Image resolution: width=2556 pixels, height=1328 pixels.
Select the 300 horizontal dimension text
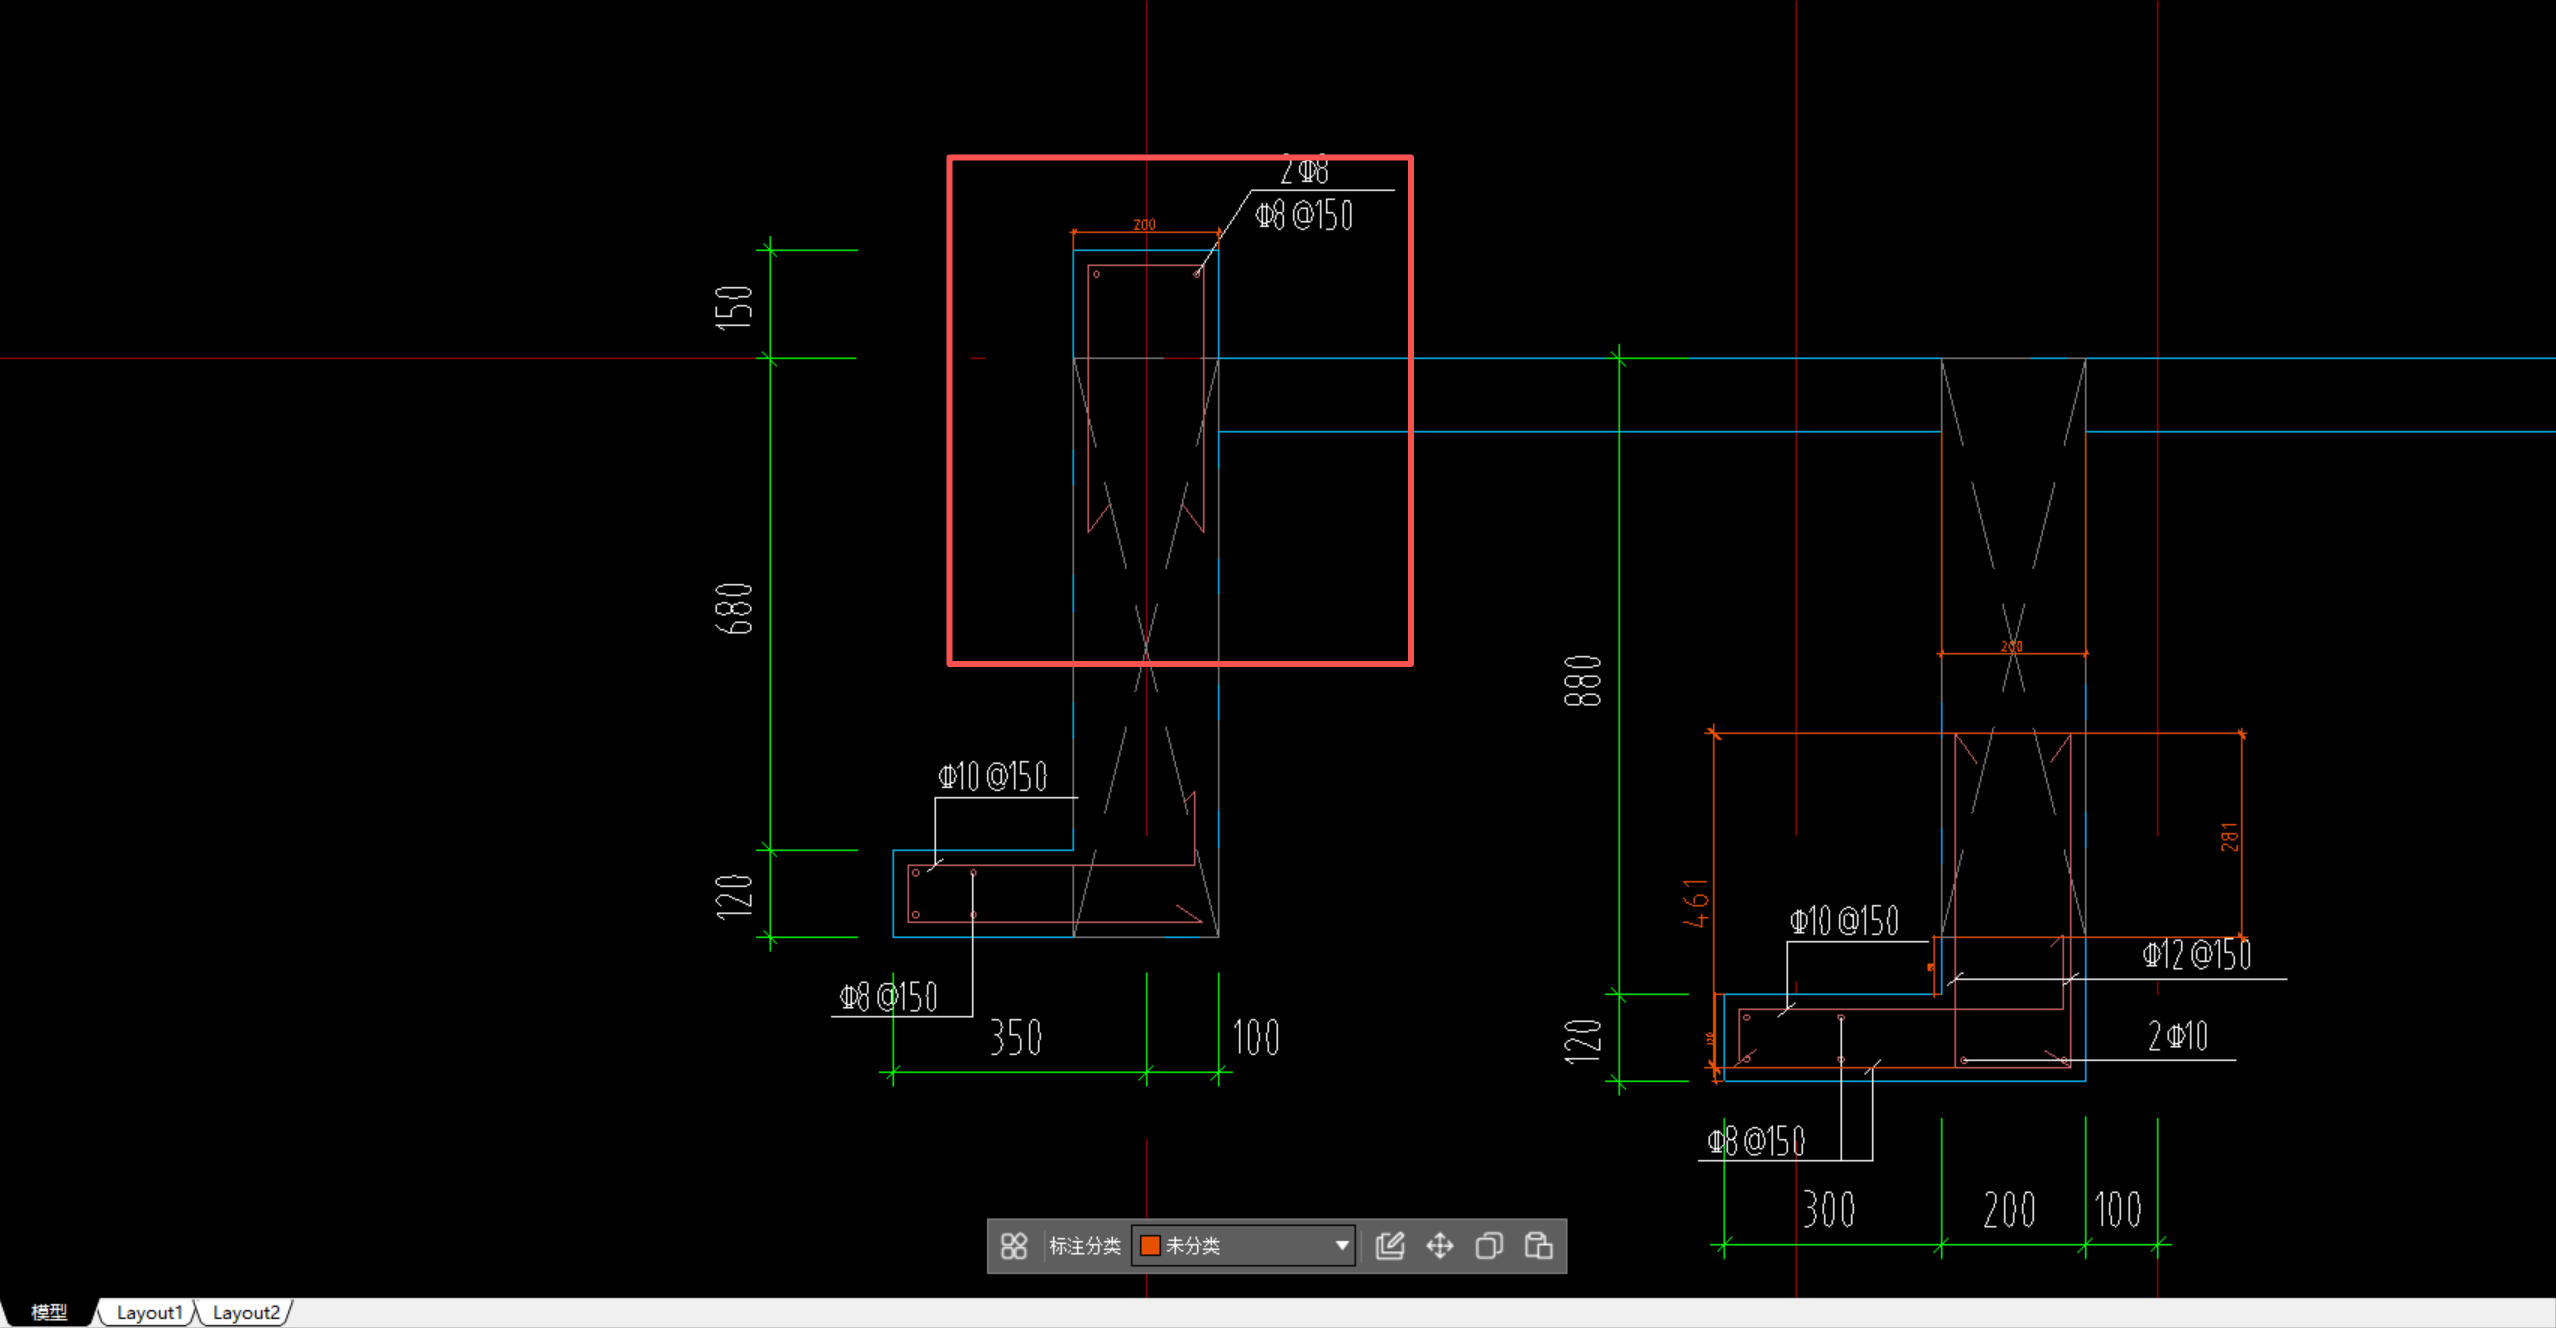click(1829, 1210)
